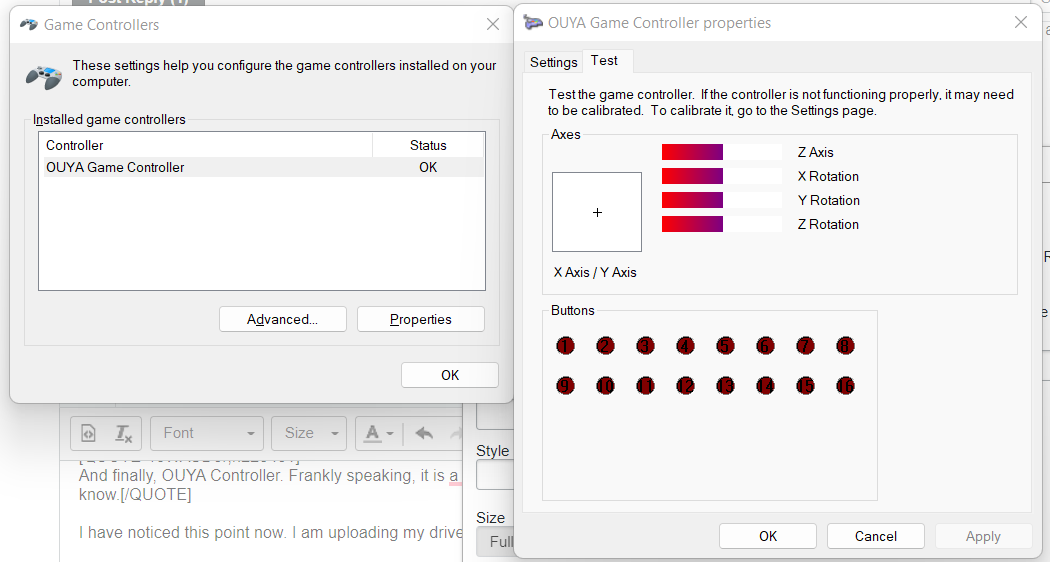
Task: Close the OUYA Game Controller properties window
Action: pos(1021,22)
